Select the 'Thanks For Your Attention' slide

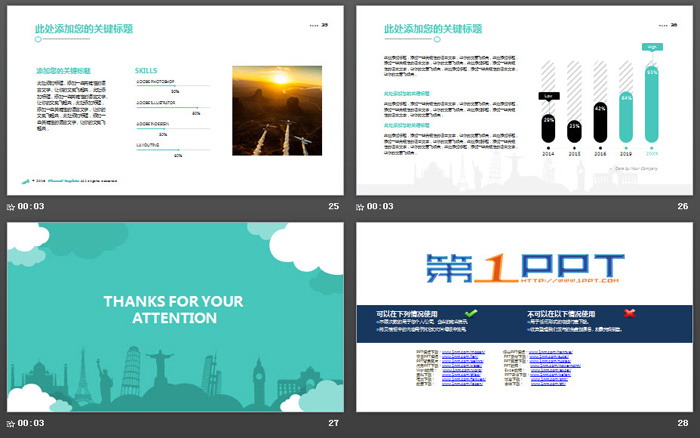tap(174, 315)
